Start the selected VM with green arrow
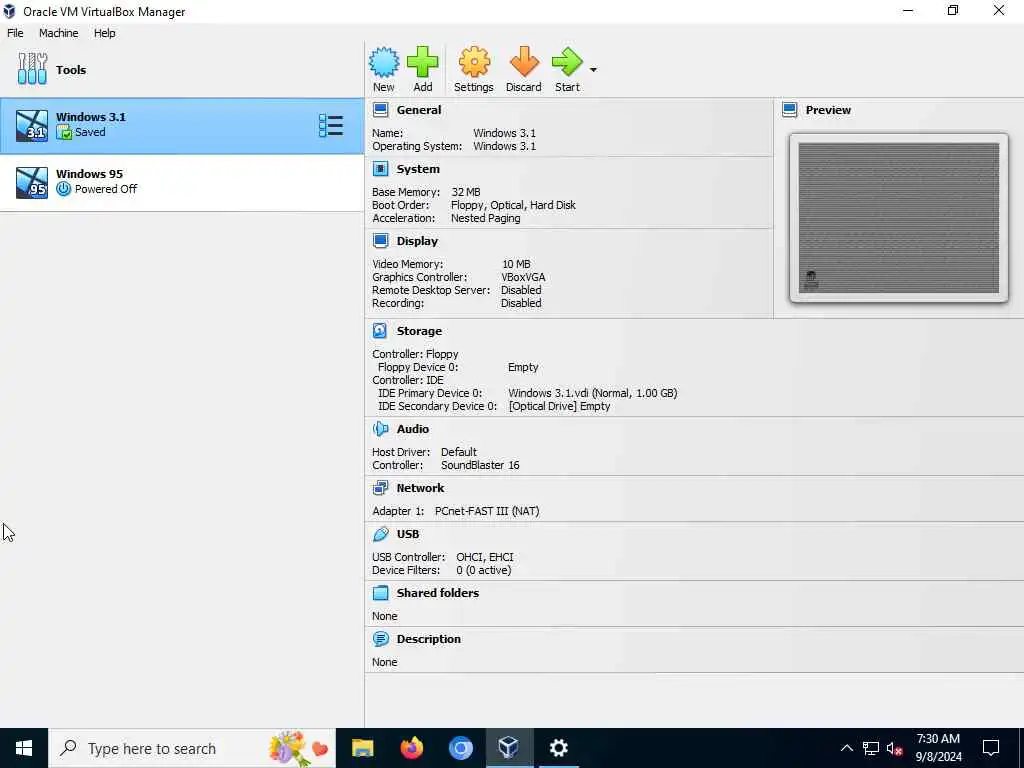This screenshot has width=1024, height=768. [567, 63]
